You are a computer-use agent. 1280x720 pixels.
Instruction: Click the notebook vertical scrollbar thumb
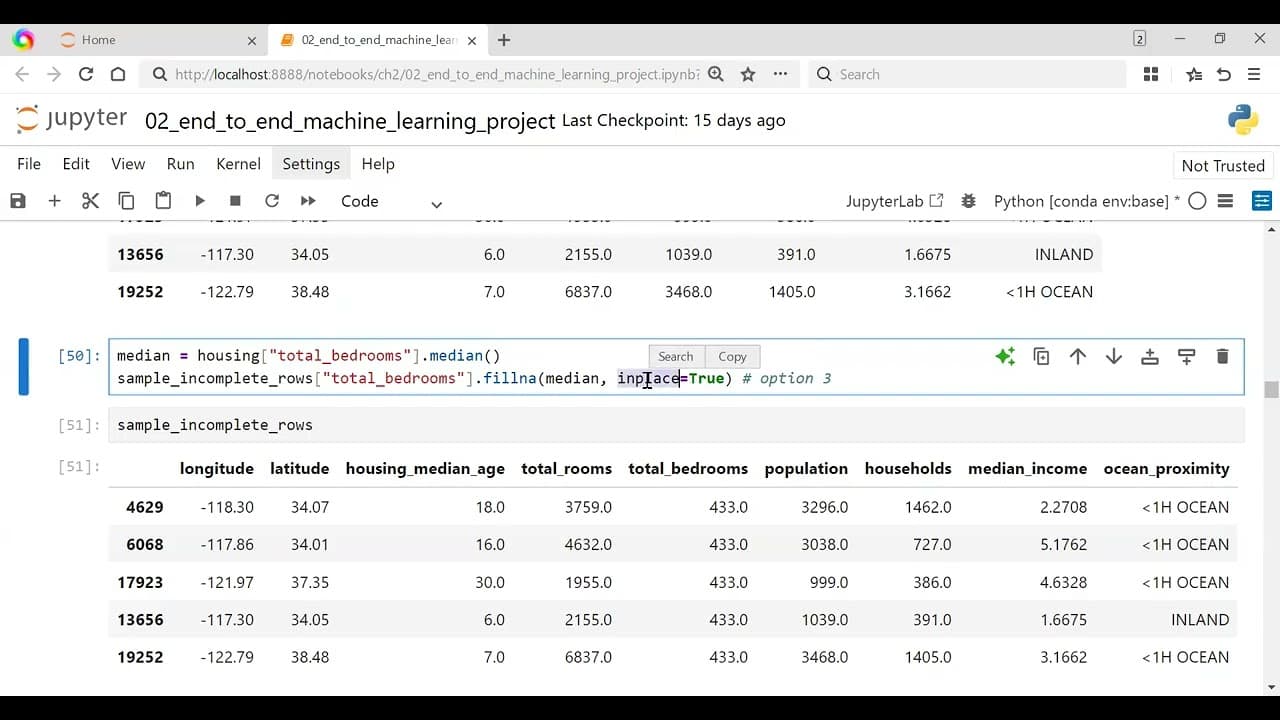1271,390
